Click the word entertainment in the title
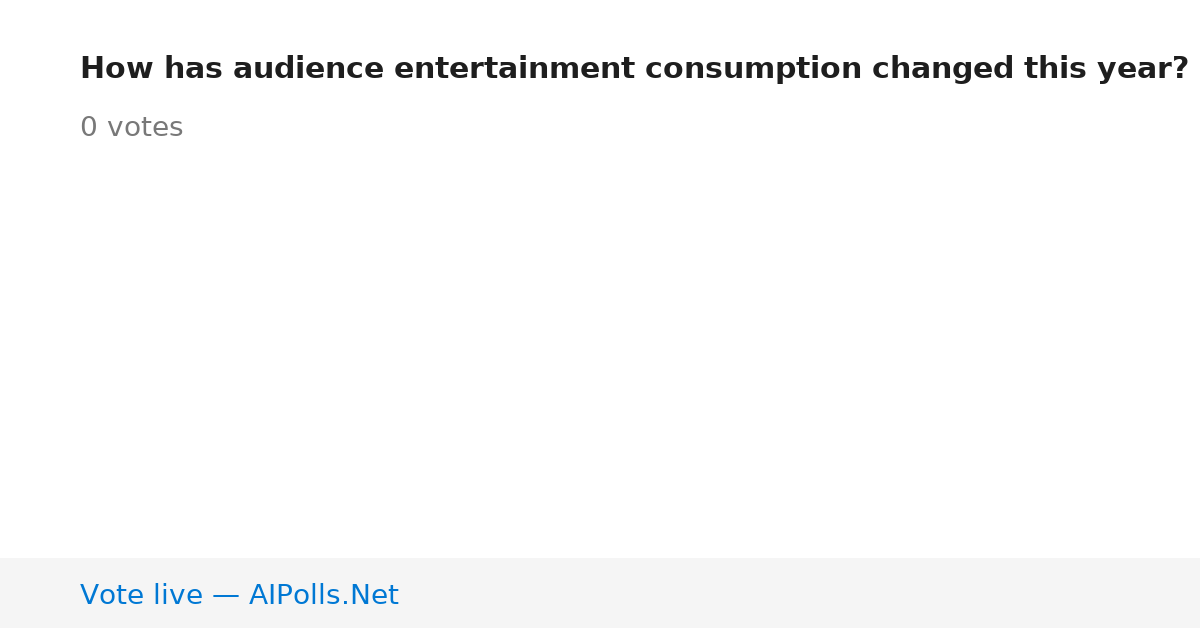The image size is (1200, 628). click(514, 69)
